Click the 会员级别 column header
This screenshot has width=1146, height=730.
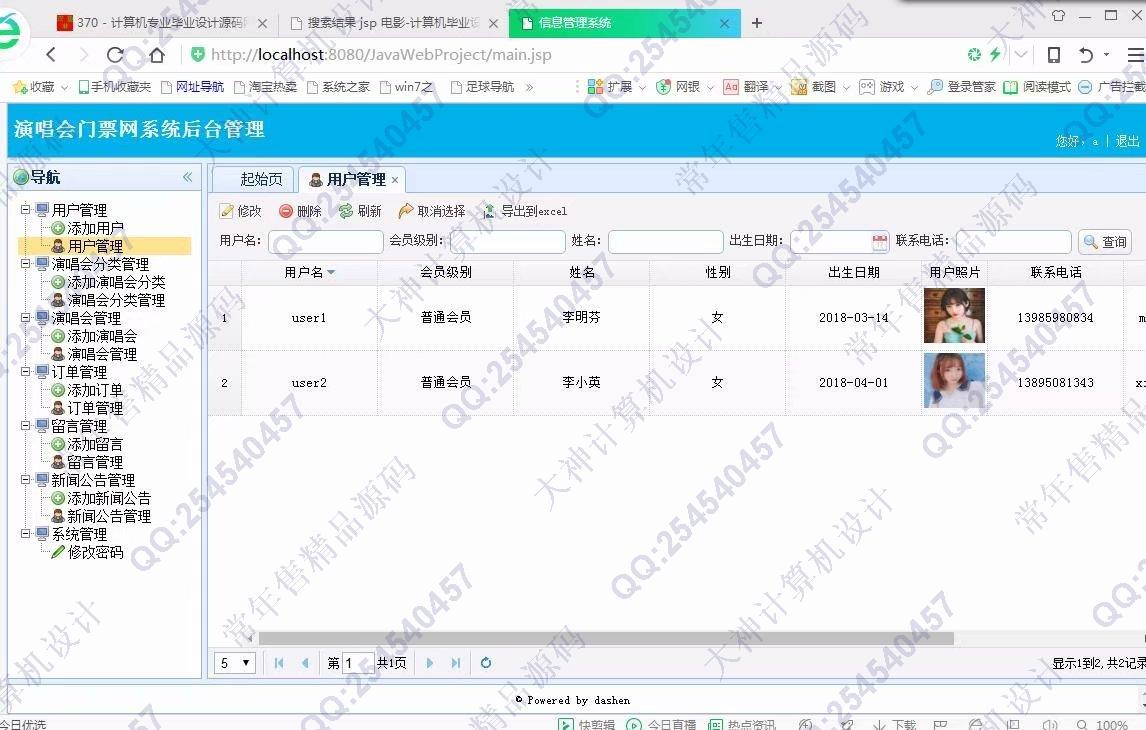pos(446,273)
